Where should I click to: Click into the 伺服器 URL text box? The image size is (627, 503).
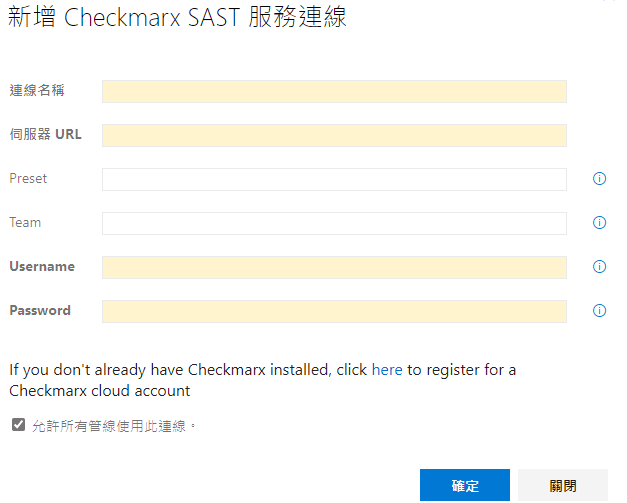pos(334,136)
